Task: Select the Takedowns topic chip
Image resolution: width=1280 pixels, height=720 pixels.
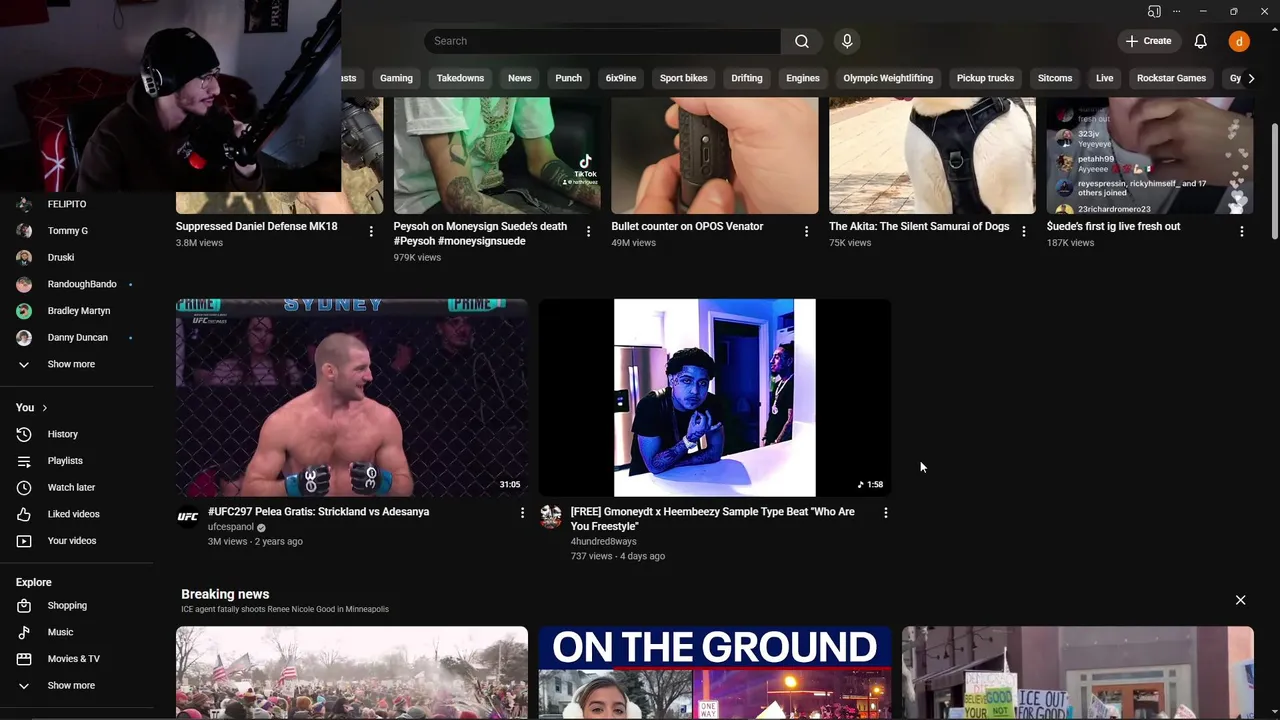Action: [460, 78]
